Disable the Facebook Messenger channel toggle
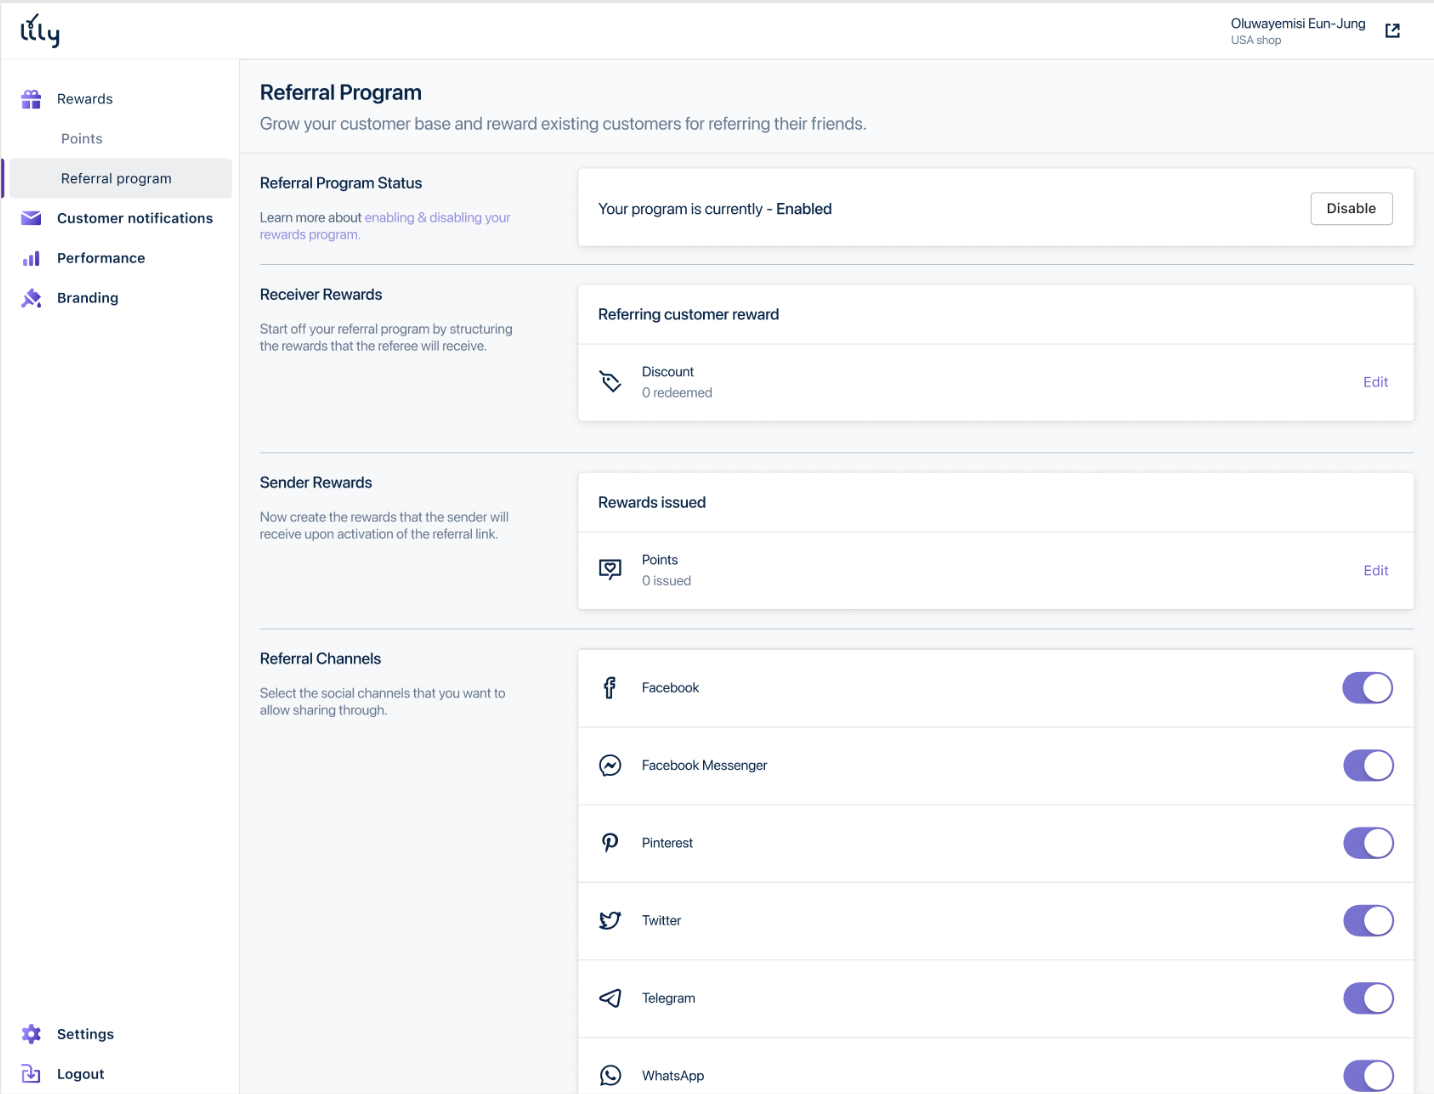 (x=1367, y=766)
